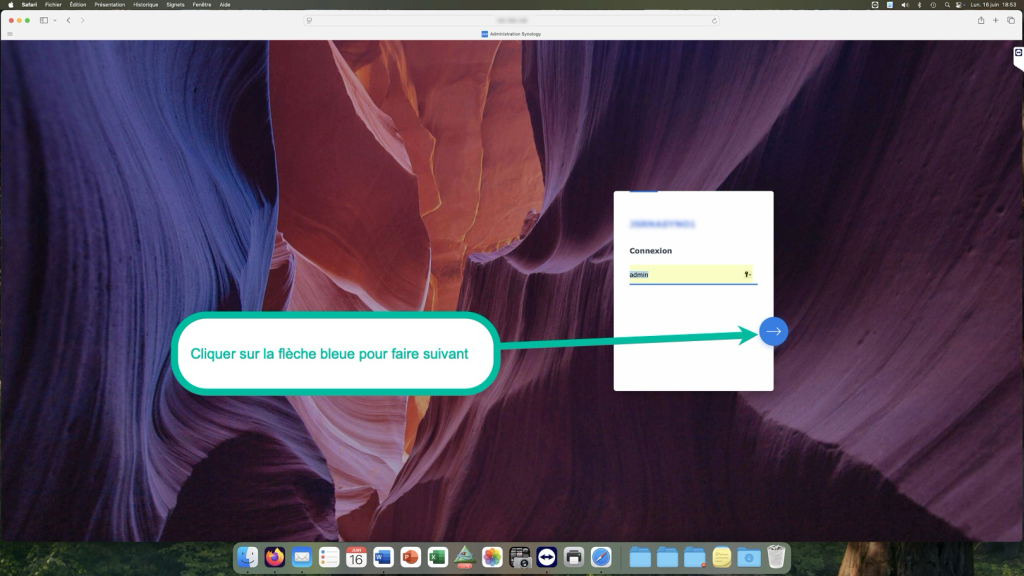Click the reload page icon
The width and height of the screenshot is (1024, 576).
pos(714,20)
